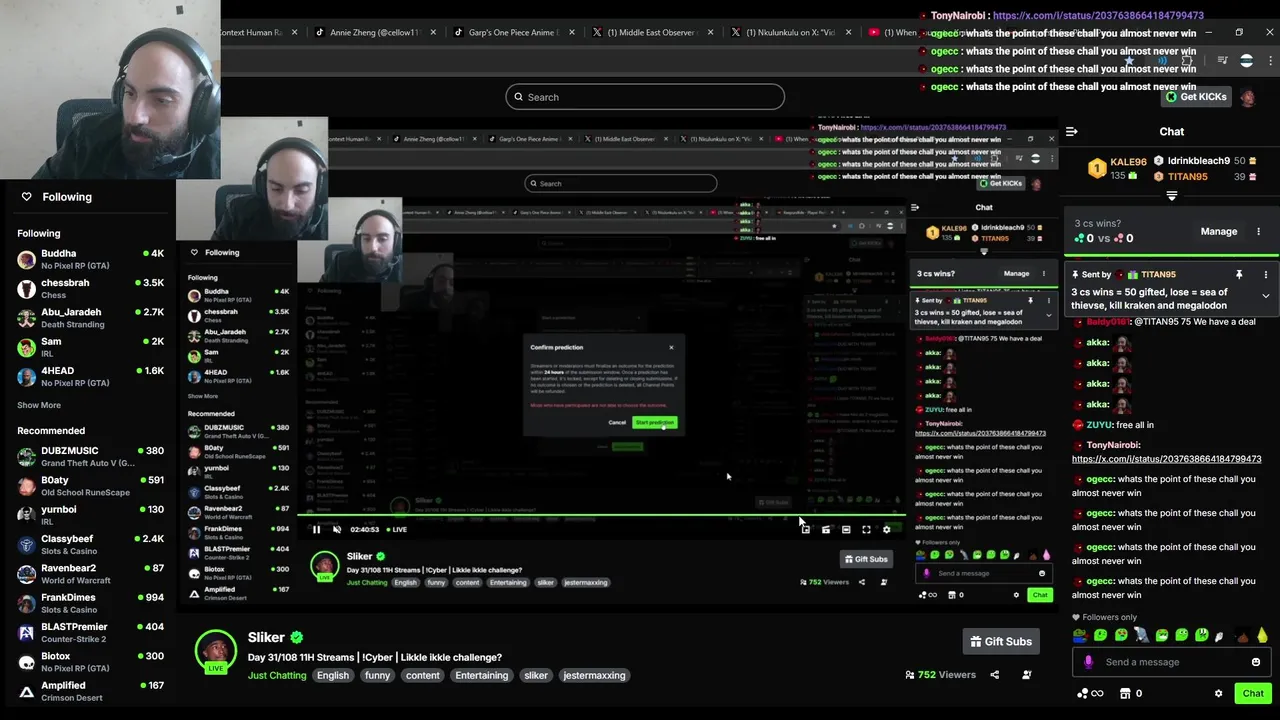Open TITAN95 in the gift leaderboard
Viewport: 1280px width, 720px height.
pyautogui.click(x=1187, y=176)
